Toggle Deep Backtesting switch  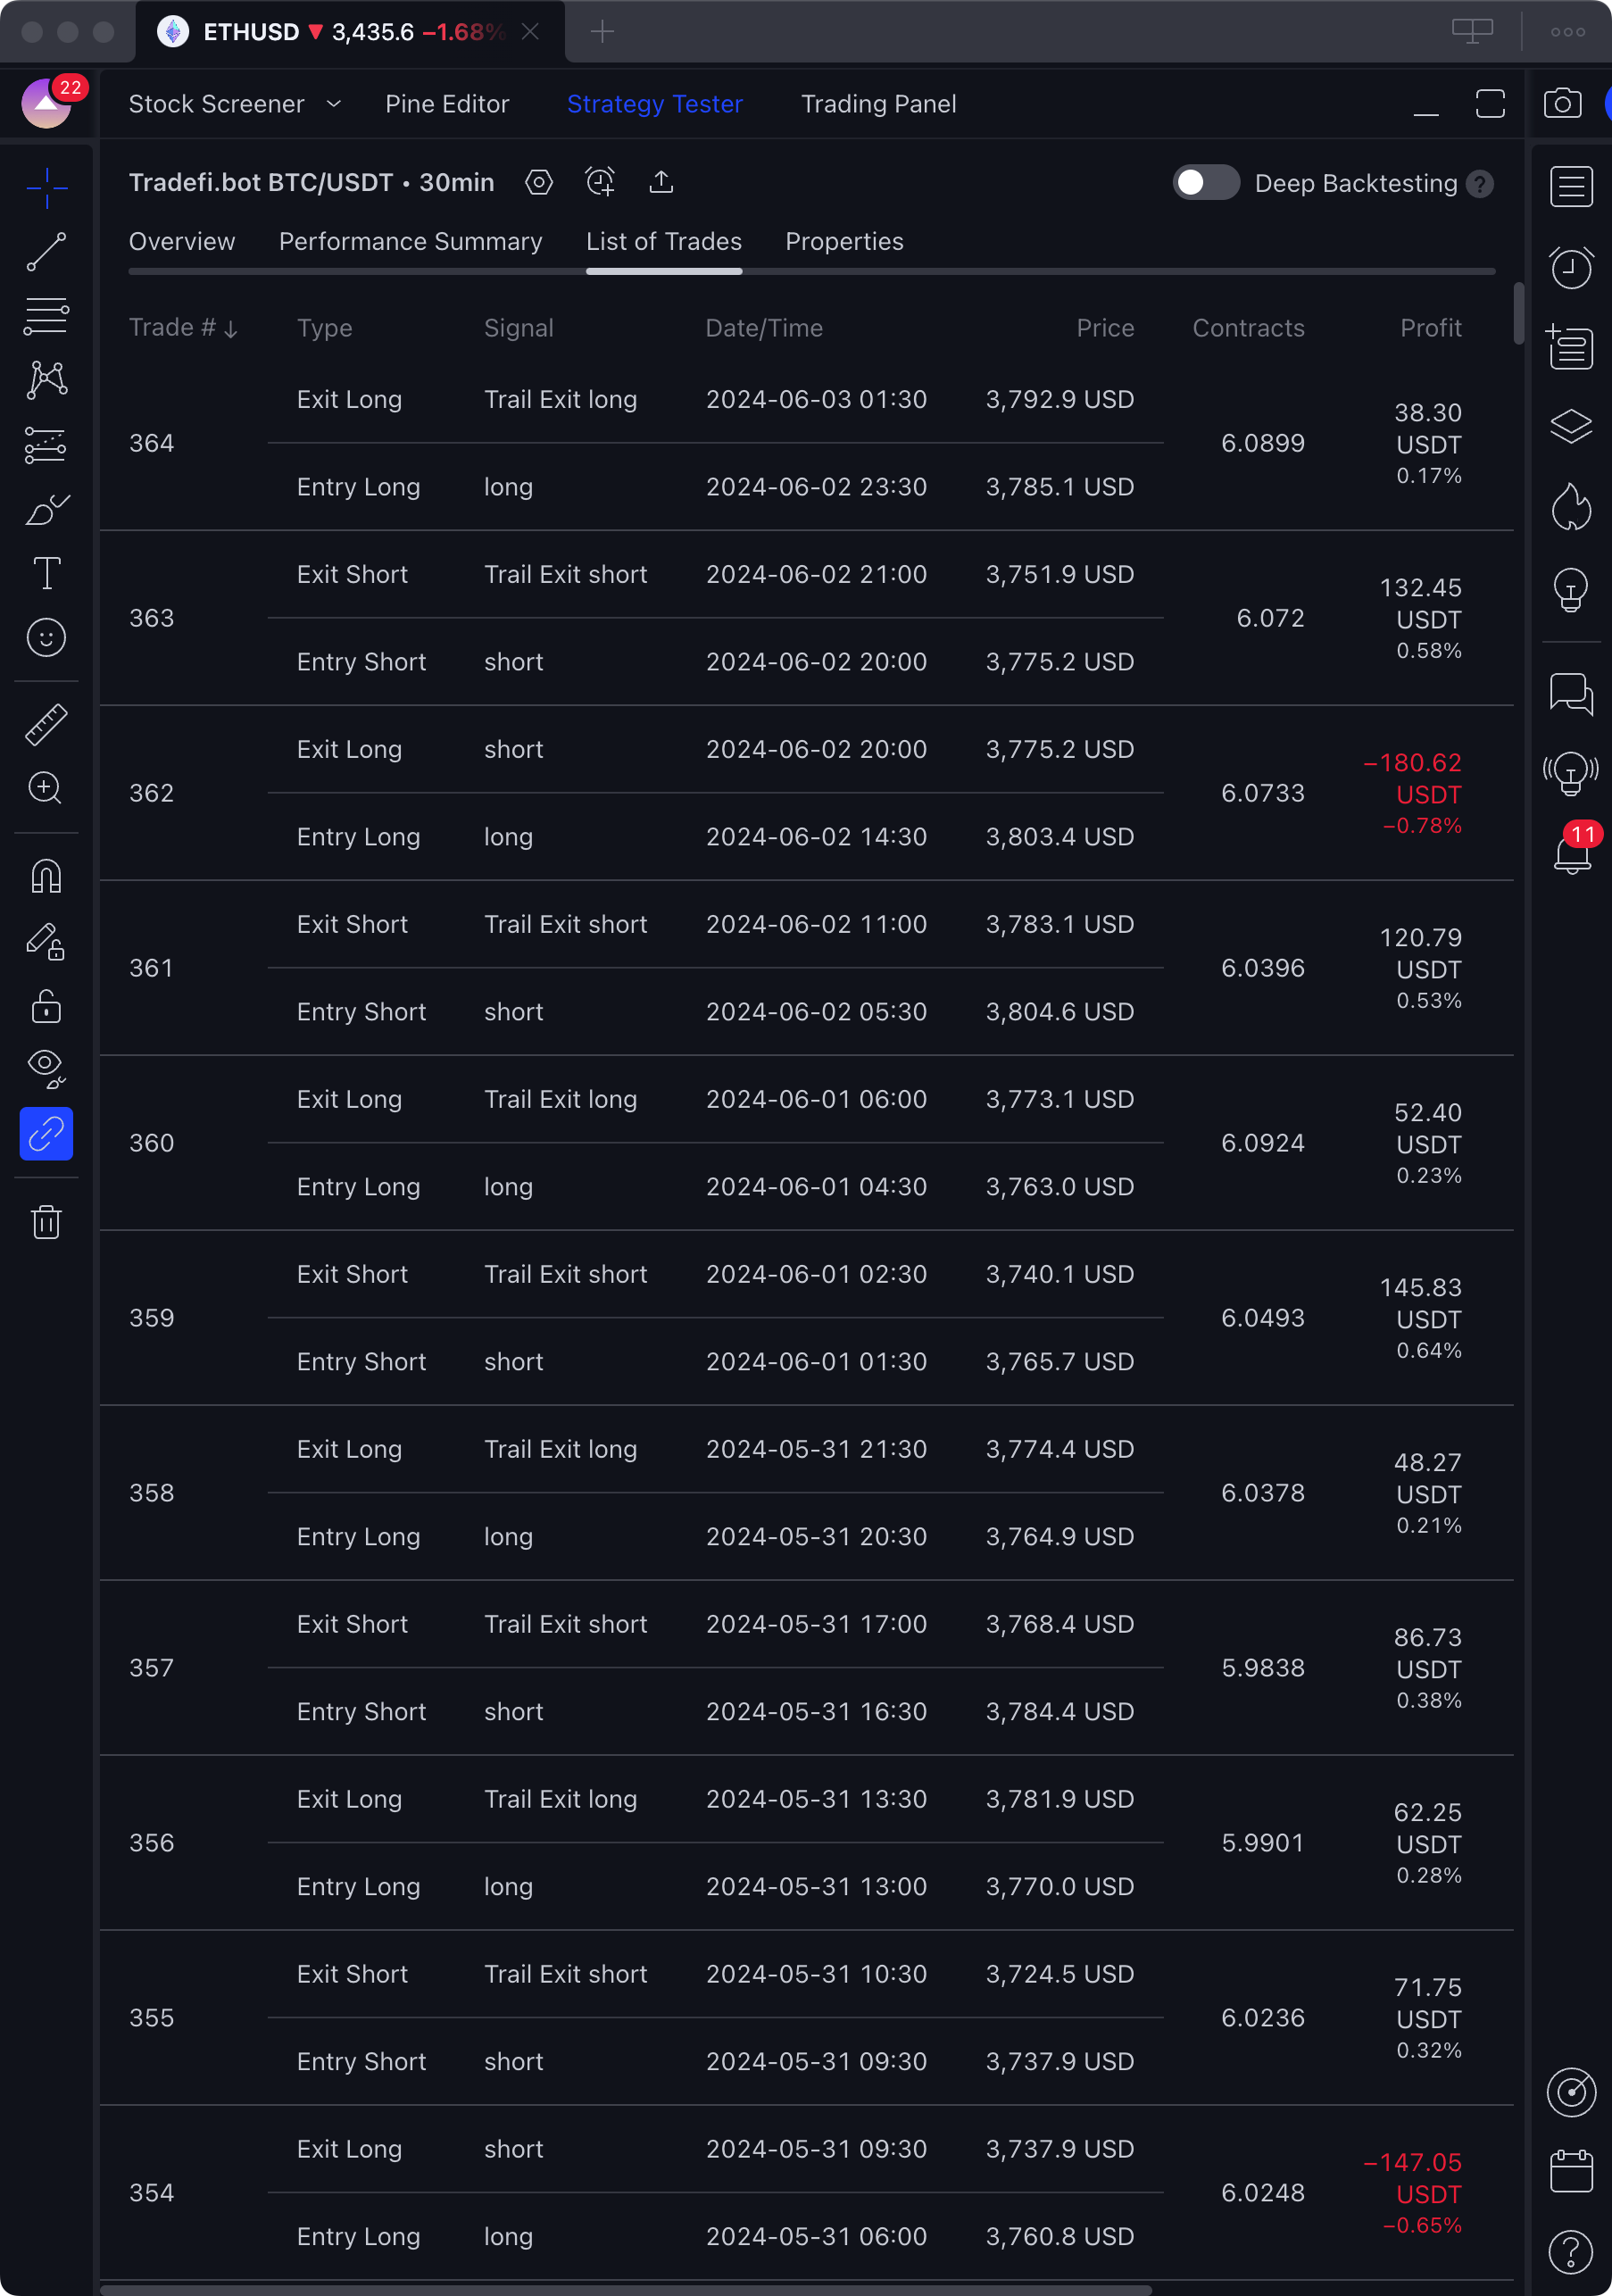[1205, 183]
